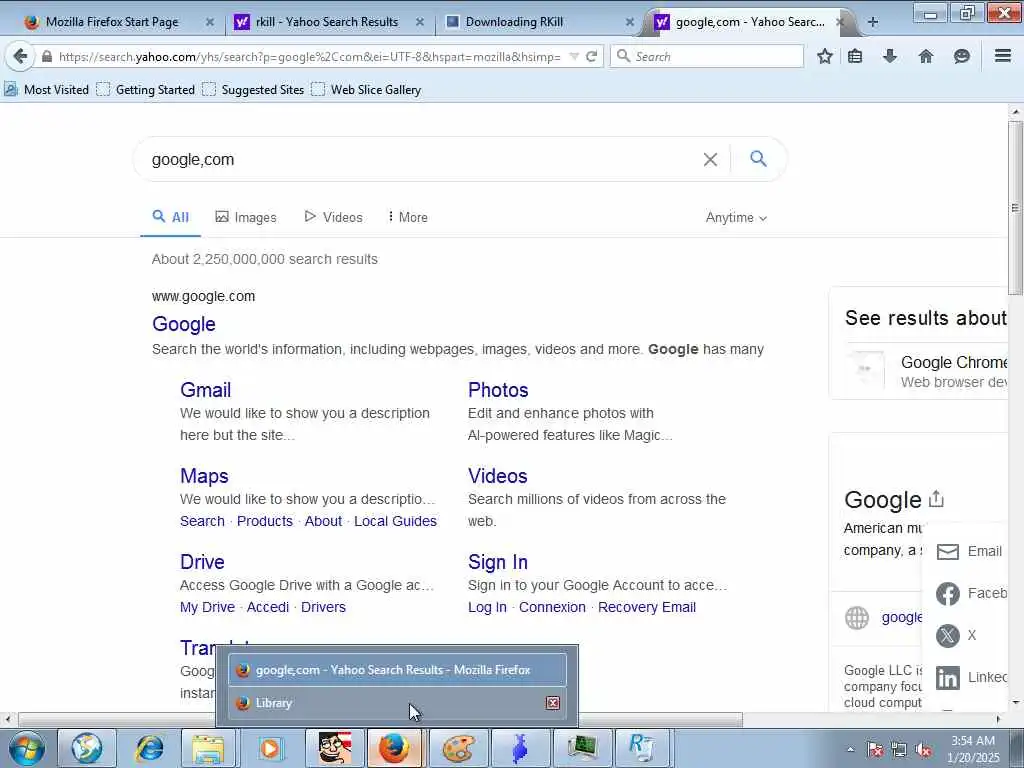The height and width of the screenshot is (768, 1024).
Task: Click the taskbar clock showing 3:54 AM
Action: 972,748
